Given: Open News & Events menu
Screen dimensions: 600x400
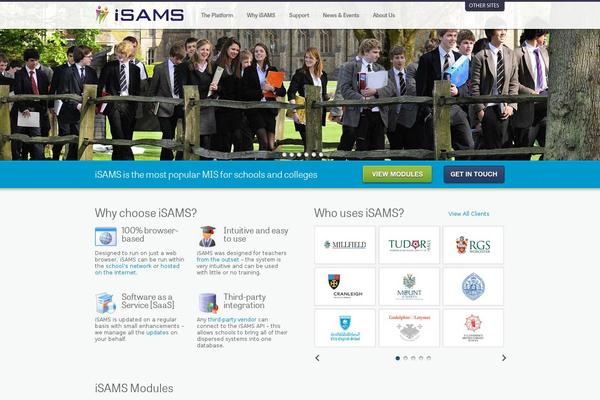Looking at the screenshot, I should (x=341, y=15).
